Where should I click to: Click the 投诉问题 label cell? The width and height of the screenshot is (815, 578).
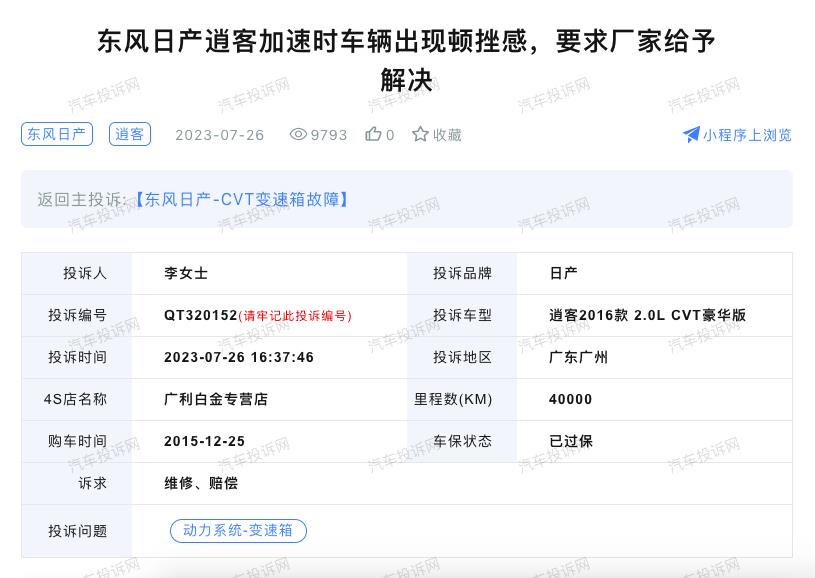[x=77, y=531]
